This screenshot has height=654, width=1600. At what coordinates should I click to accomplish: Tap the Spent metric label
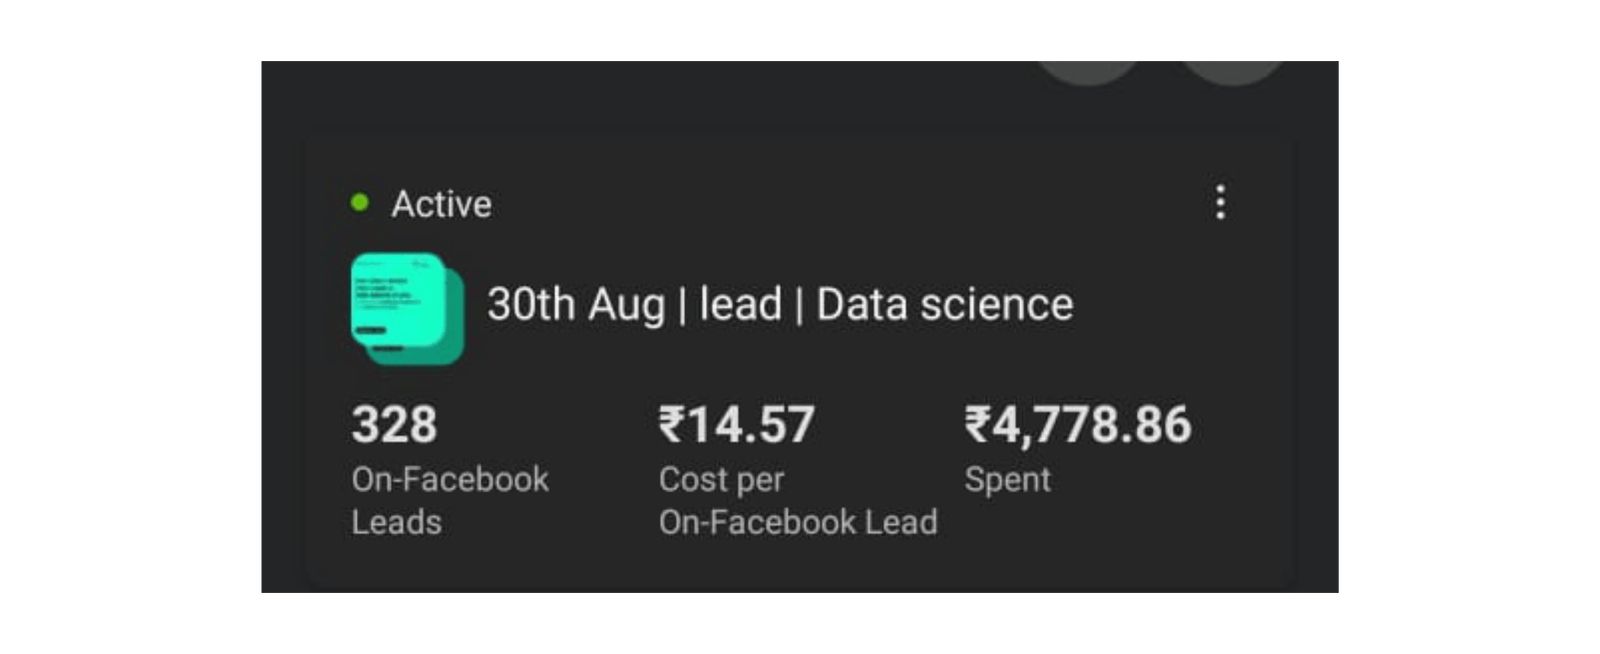click(1007, 480)
